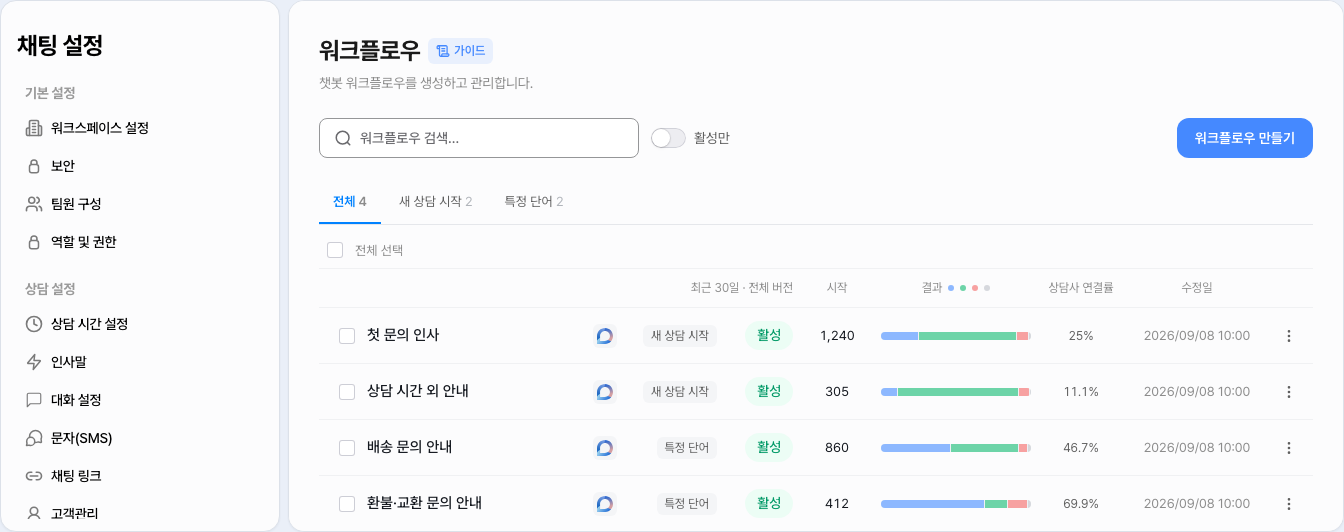Click result bar for 첫 문의 인사
The image size is (1344, 532).
[956, 336]
